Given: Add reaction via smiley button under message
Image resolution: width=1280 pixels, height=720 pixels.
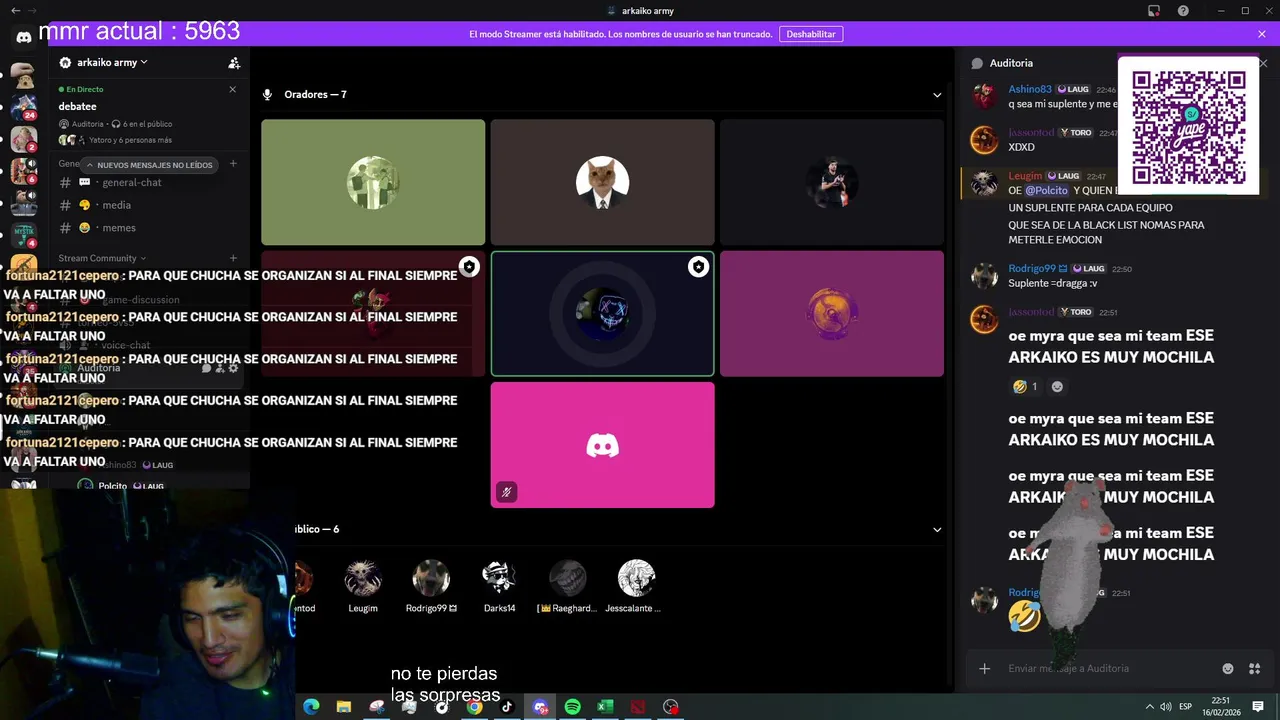Looking at the screenshot, I should [1057, 386].
